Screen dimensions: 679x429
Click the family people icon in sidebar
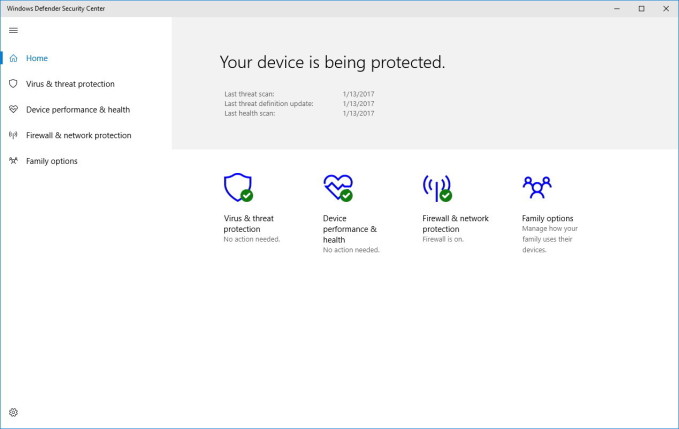click(x=13, y=161)
